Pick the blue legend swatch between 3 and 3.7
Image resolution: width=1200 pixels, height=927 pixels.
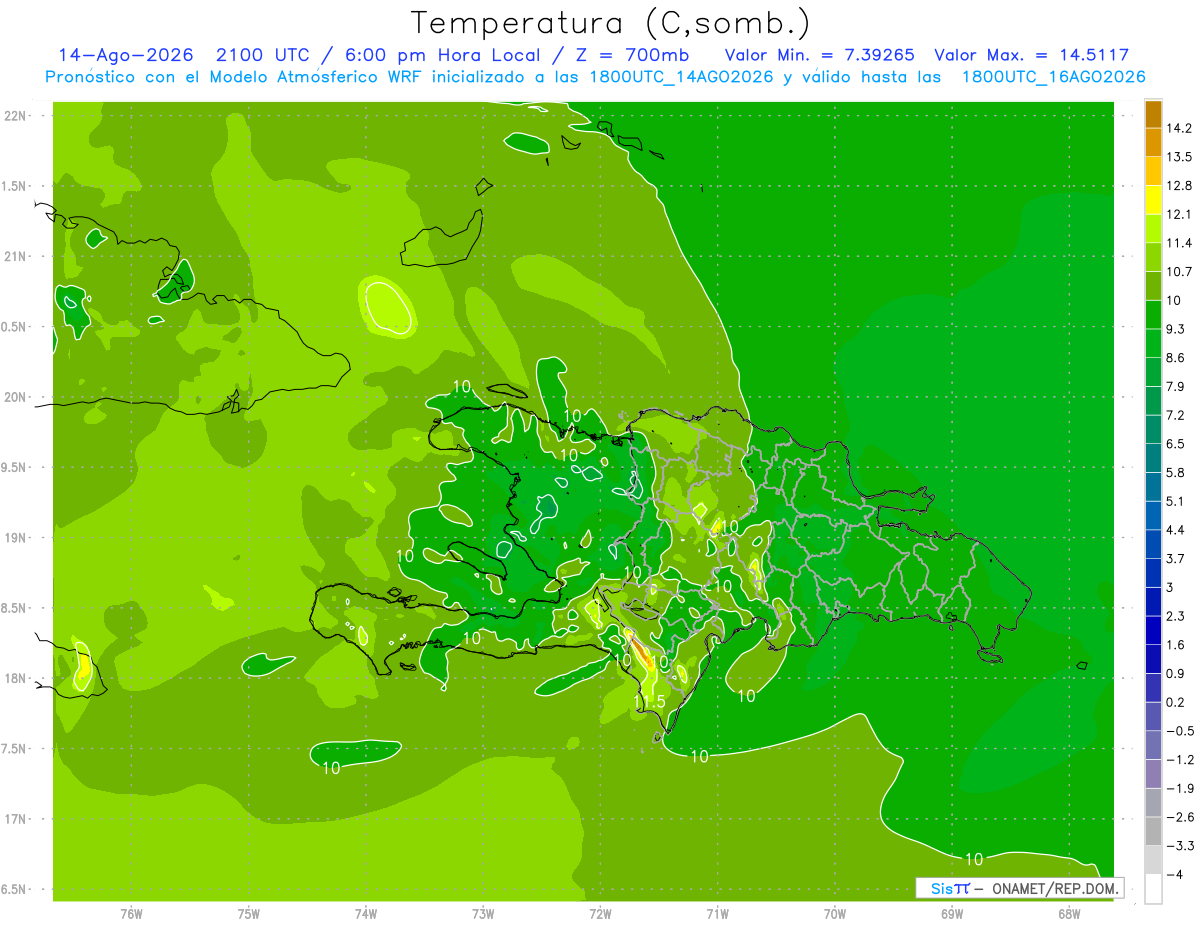coord(1153,573)
